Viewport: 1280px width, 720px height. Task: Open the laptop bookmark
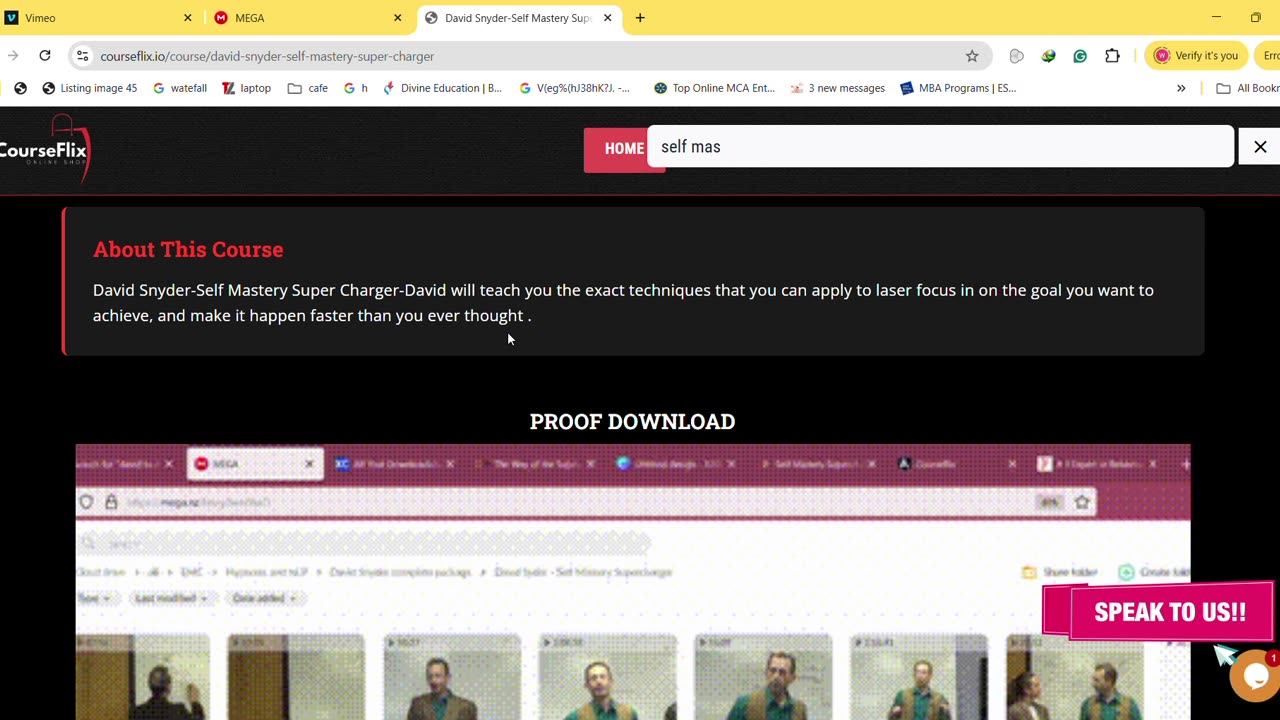(246, 88)
